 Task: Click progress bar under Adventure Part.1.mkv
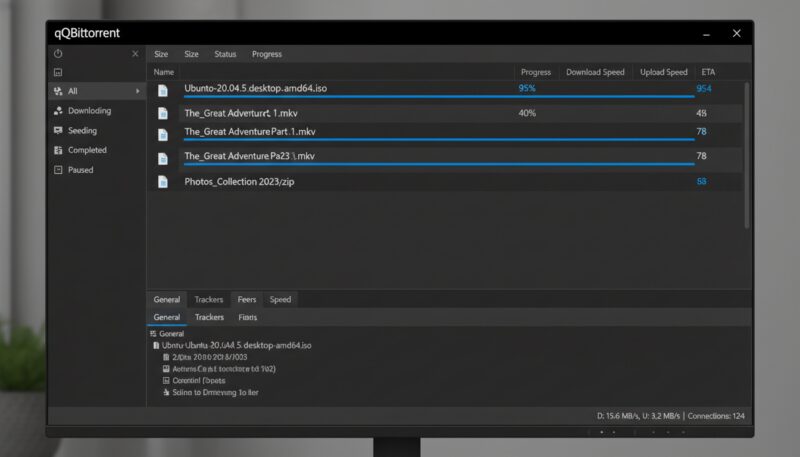click(439, 139)
